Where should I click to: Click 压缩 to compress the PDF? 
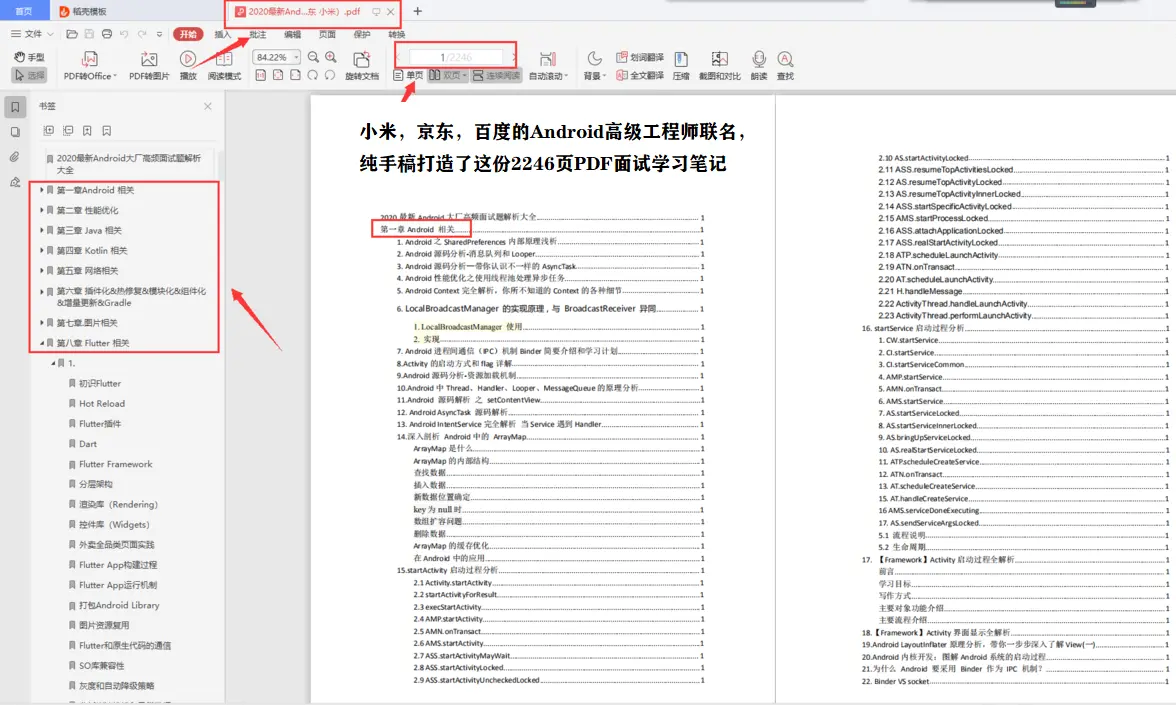point(681,65)
